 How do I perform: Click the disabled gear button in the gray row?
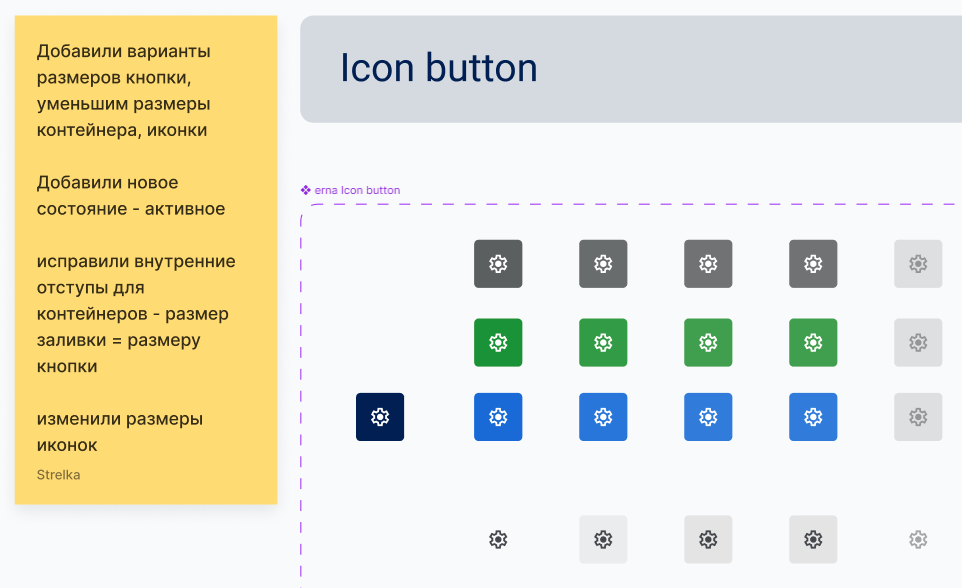(x=918, y=264)
